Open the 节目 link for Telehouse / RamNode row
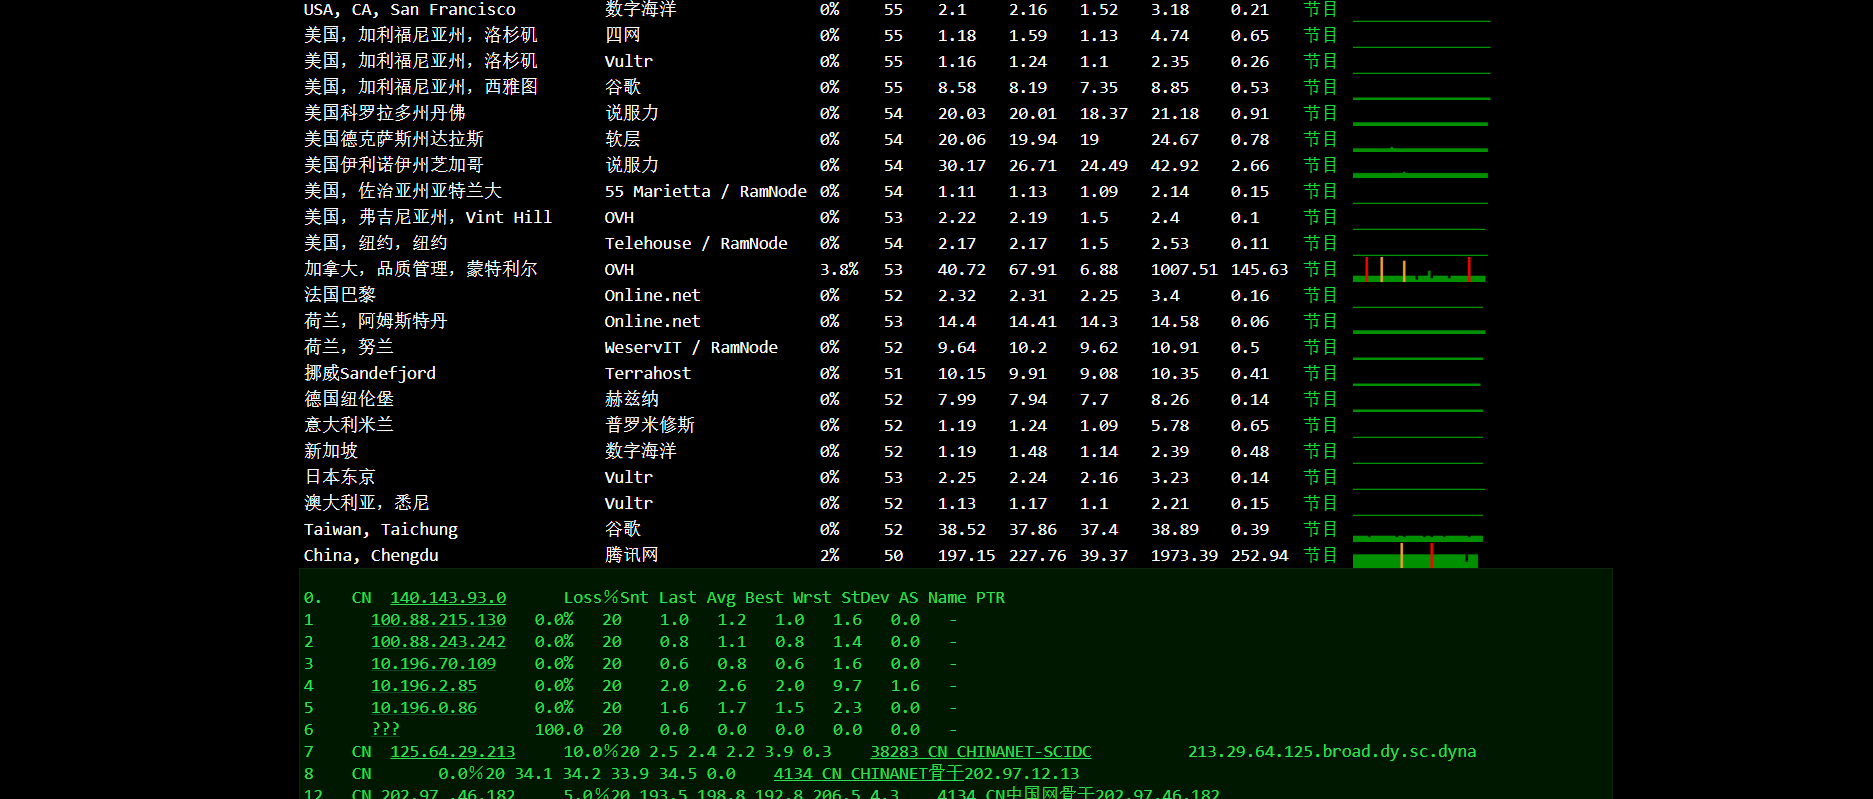Image resolution: width=1873 pixels, height=799 pixels. coord(1320,243)
